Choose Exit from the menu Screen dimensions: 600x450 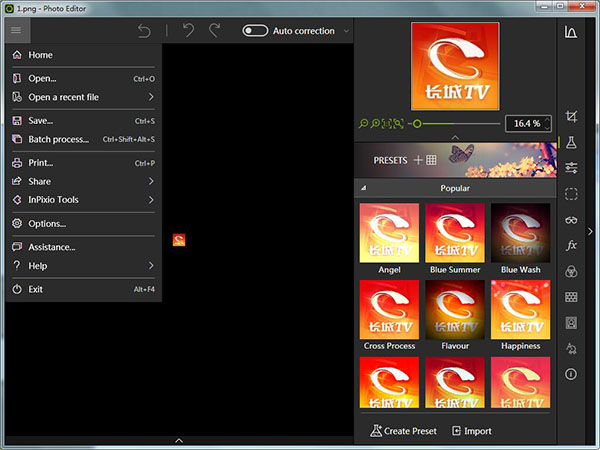[x=83, y=289]
